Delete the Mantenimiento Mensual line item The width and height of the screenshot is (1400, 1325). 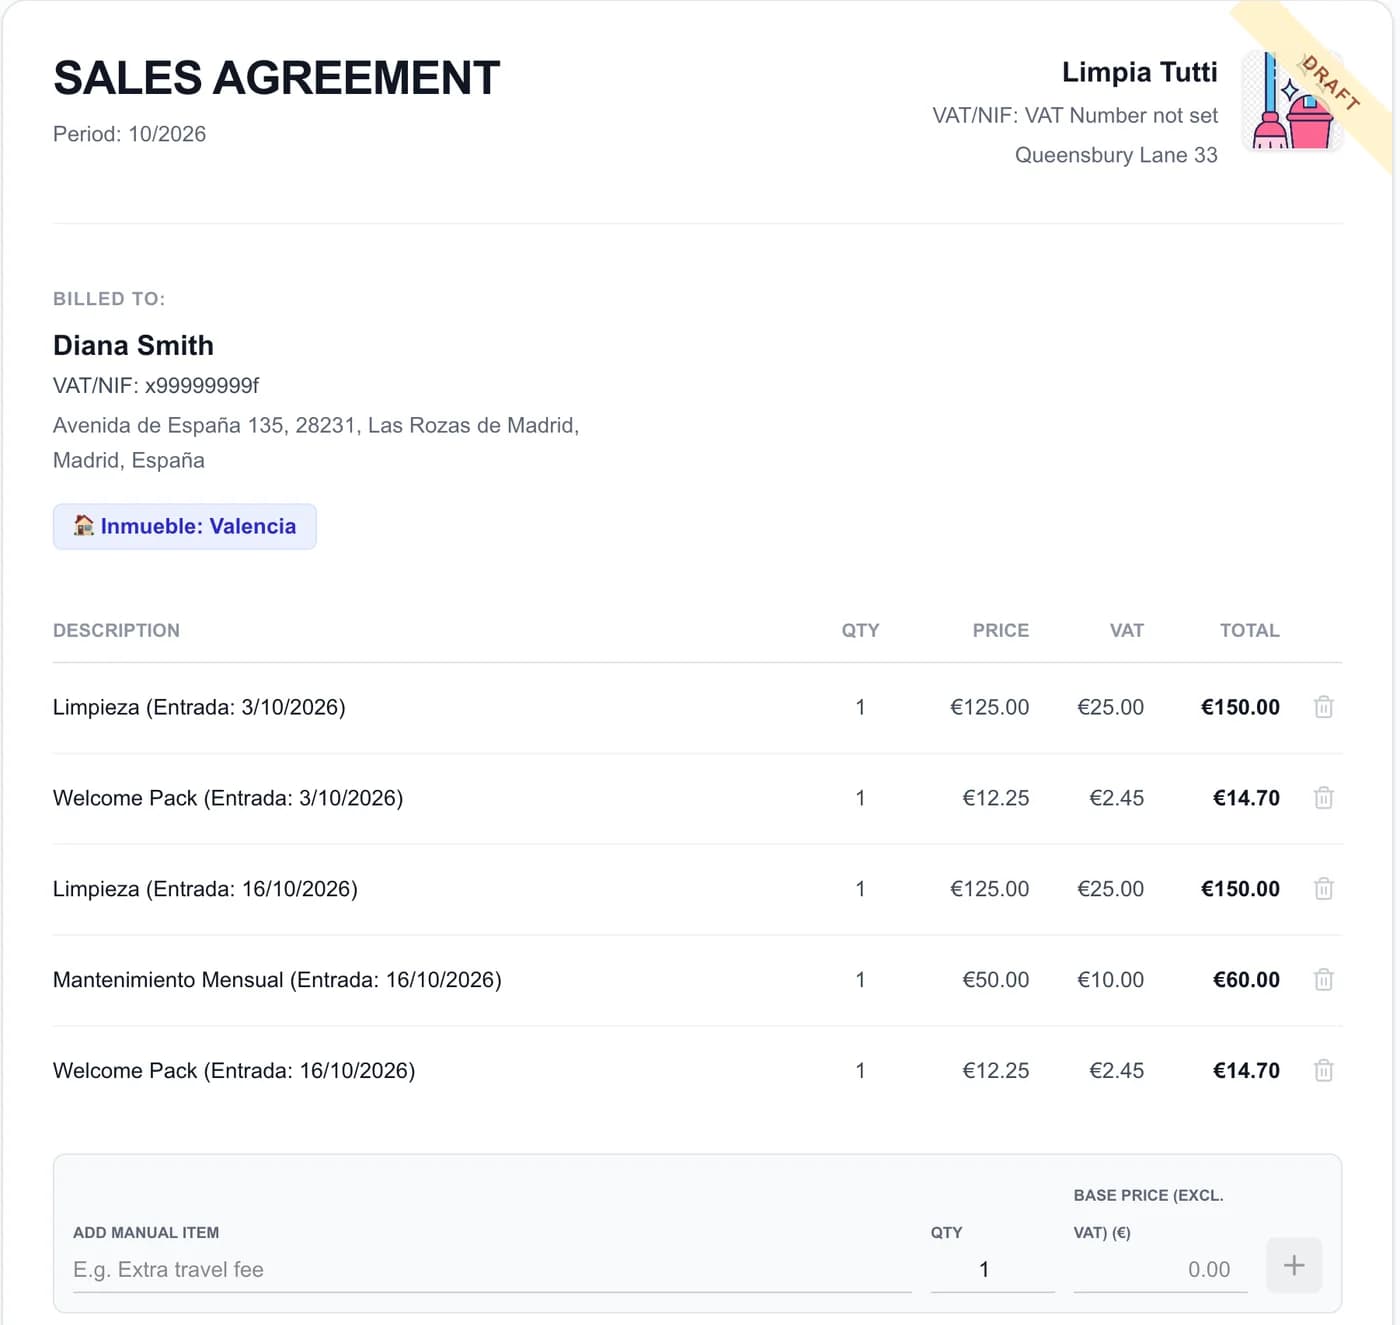[1323, 980]
